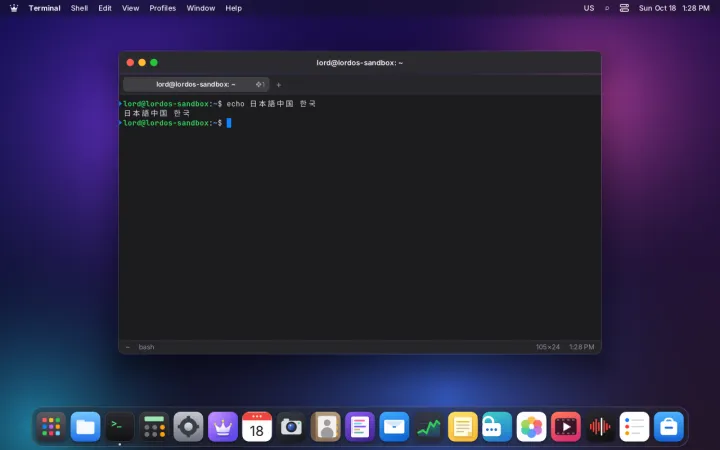Open the Contacts book icon in the dock
Image resolution: width=720 pixels, height=450 pixels.
click(x=326, y=427)
